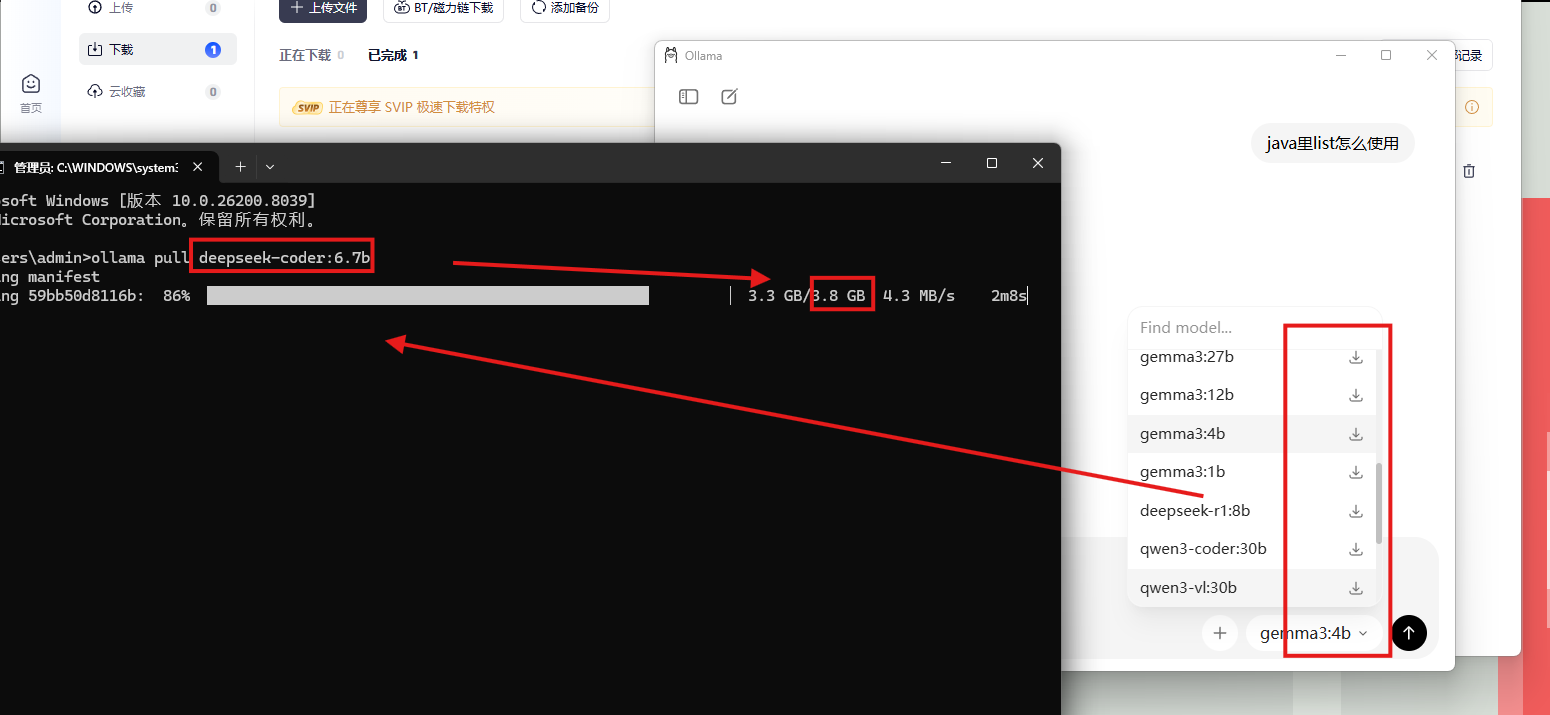
Task: Maximize the terminal window
Action: (991, 163)
